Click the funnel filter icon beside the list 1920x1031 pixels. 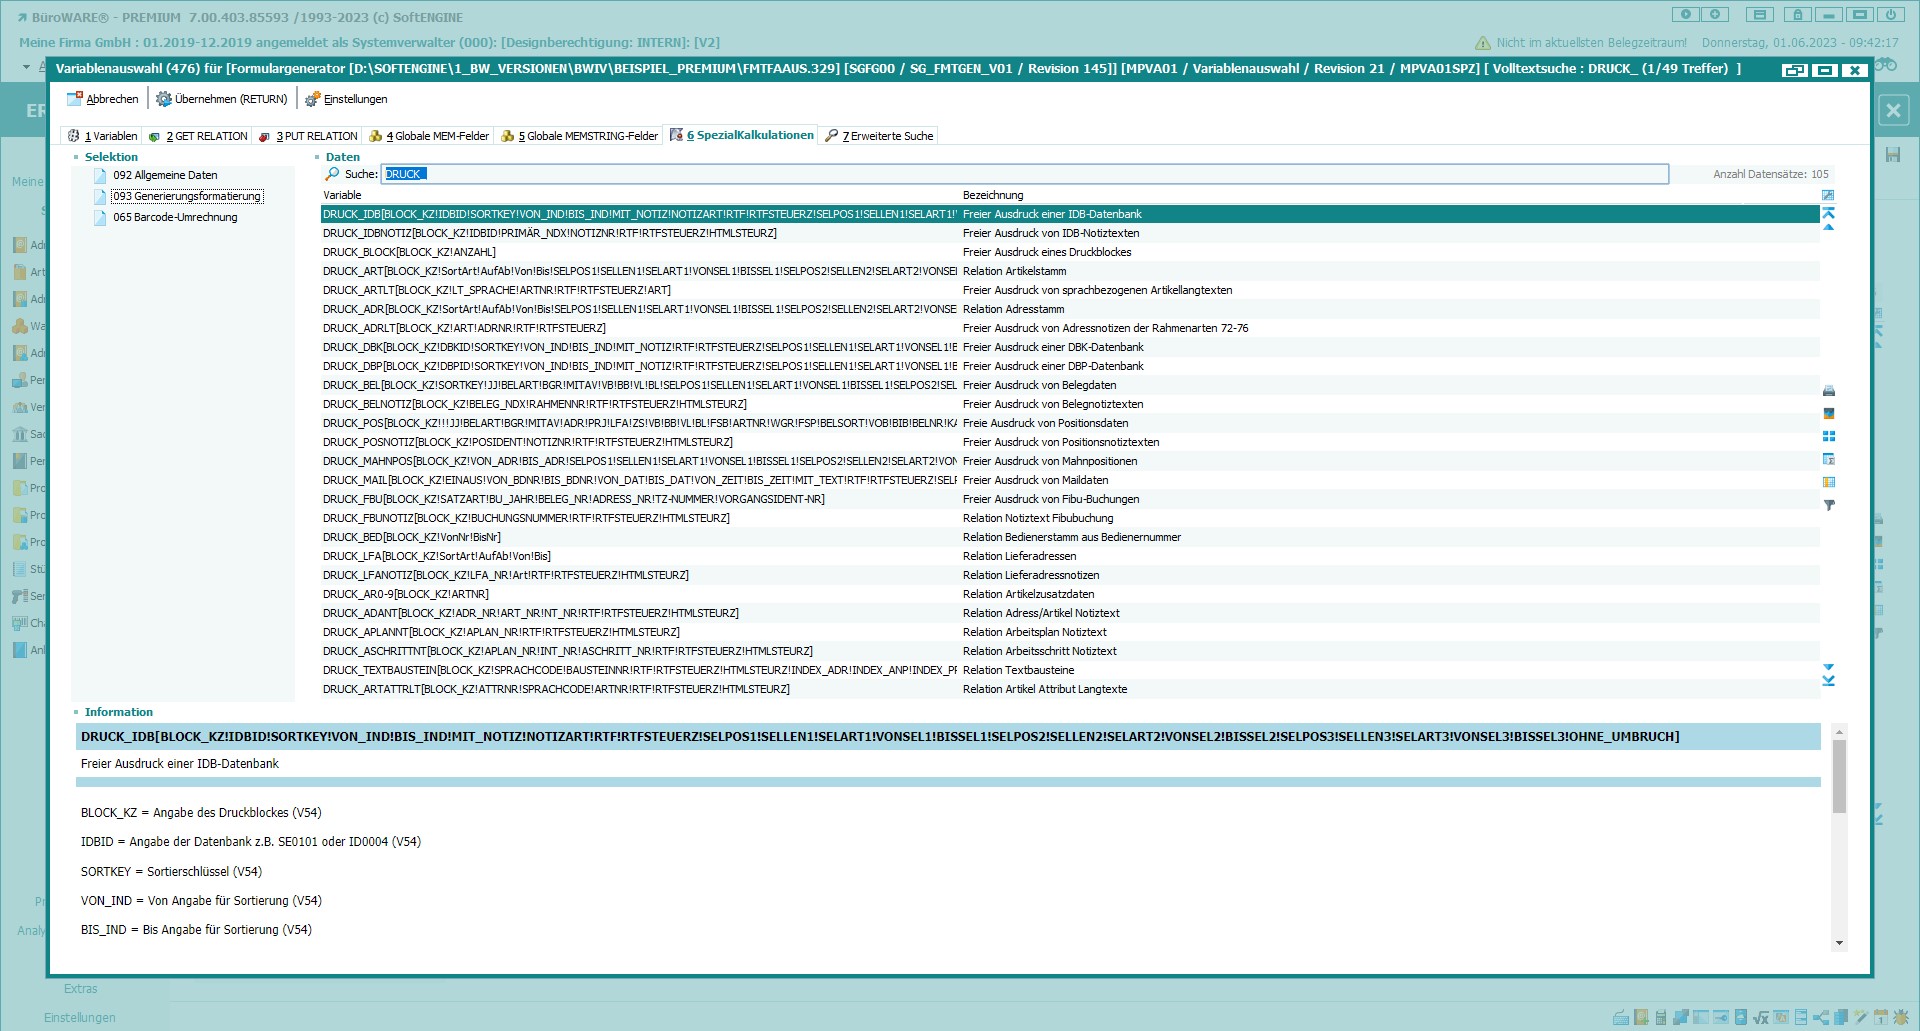(x=1829, y=505)
